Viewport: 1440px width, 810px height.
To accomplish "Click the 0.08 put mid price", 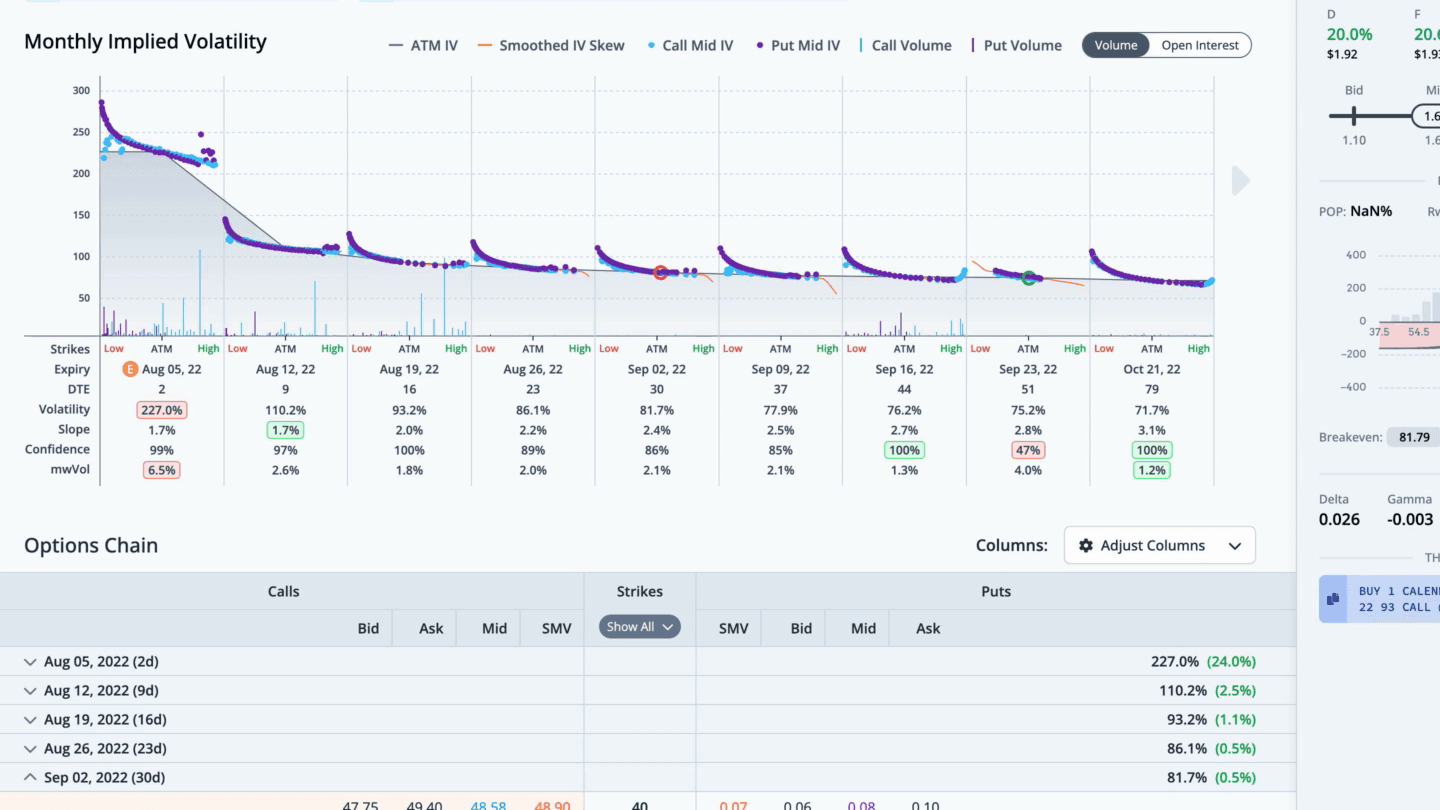I will [x=861, y=804].
